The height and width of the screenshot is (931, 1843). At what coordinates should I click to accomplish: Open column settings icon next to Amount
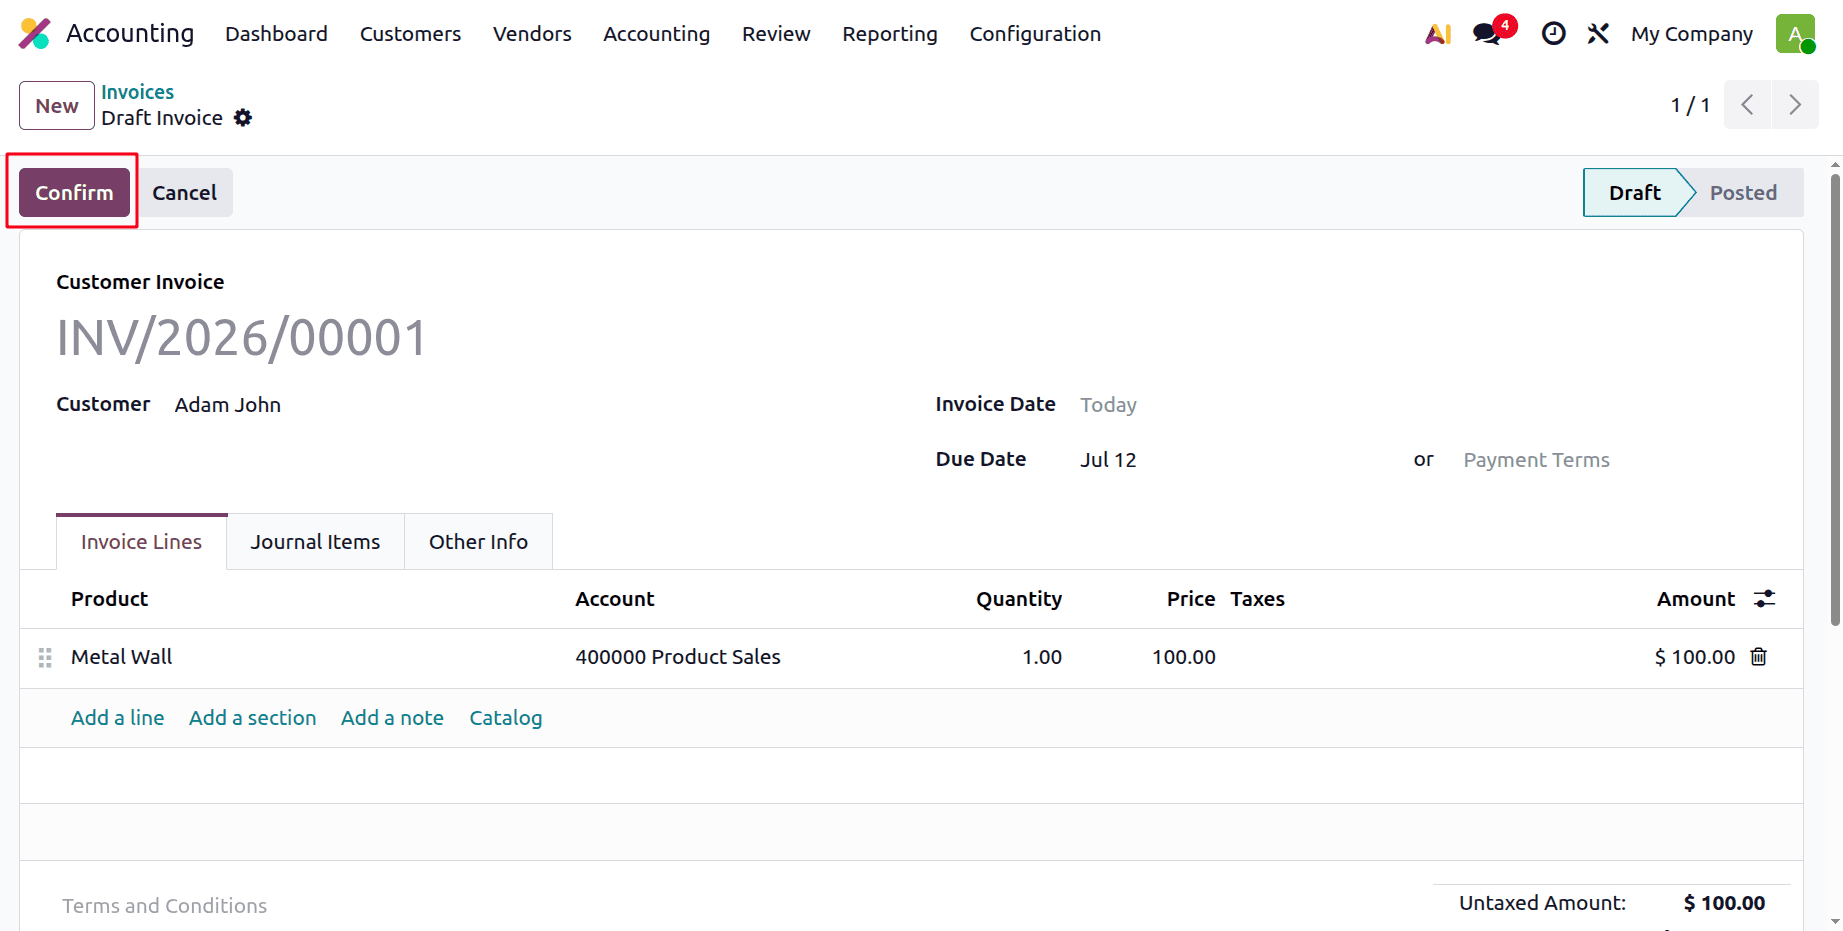(x=1765, y=599)
